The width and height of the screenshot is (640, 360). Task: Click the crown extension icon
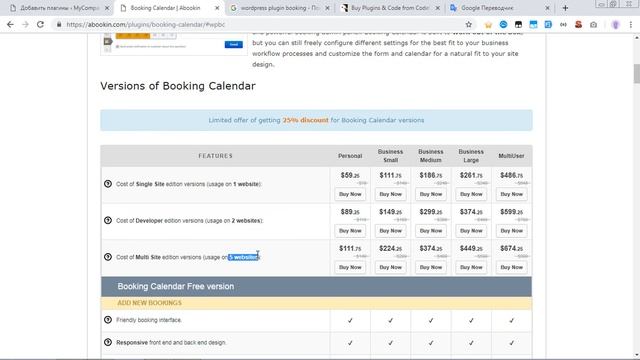point(488,25)
